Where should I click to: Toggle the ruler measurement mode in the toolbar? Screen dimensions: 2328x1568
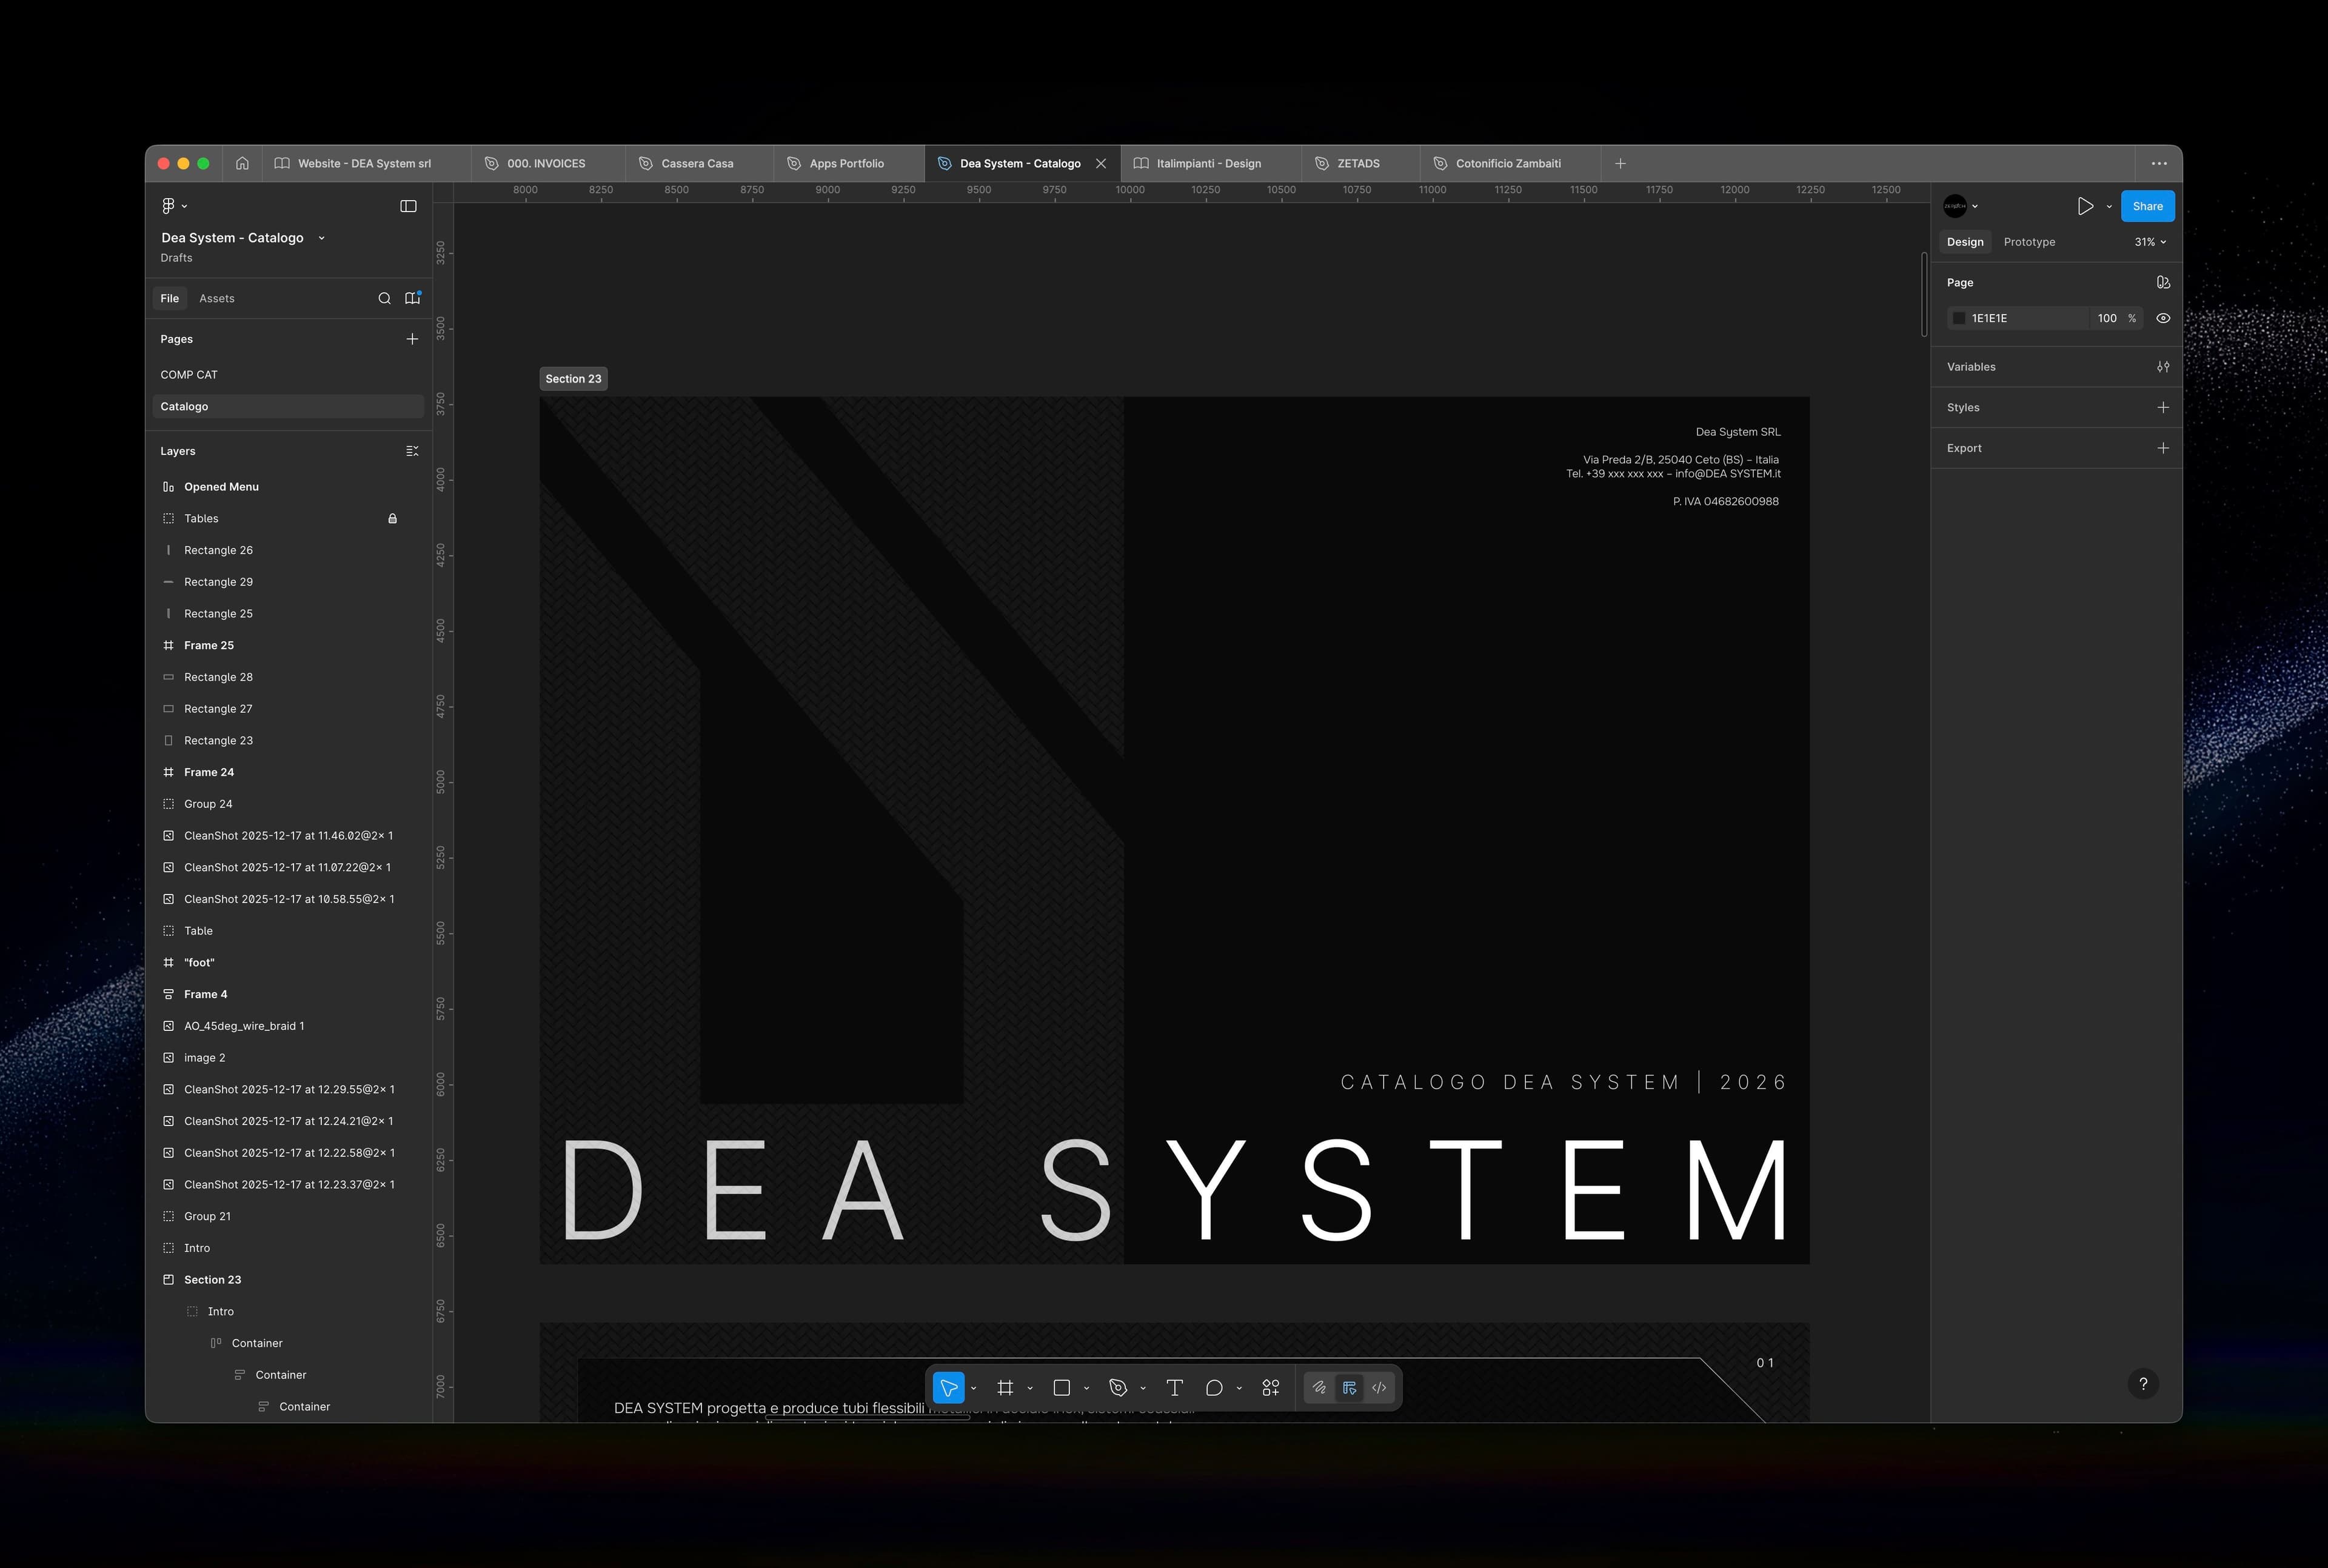point(1349,1387)
